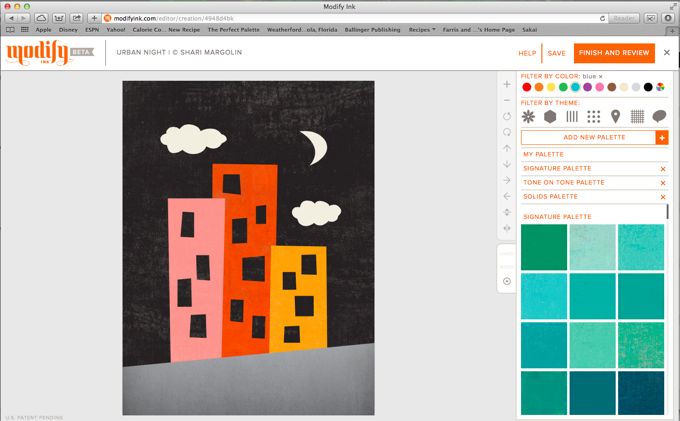Open the ESPN bookmark

click(x=92, y=29)
